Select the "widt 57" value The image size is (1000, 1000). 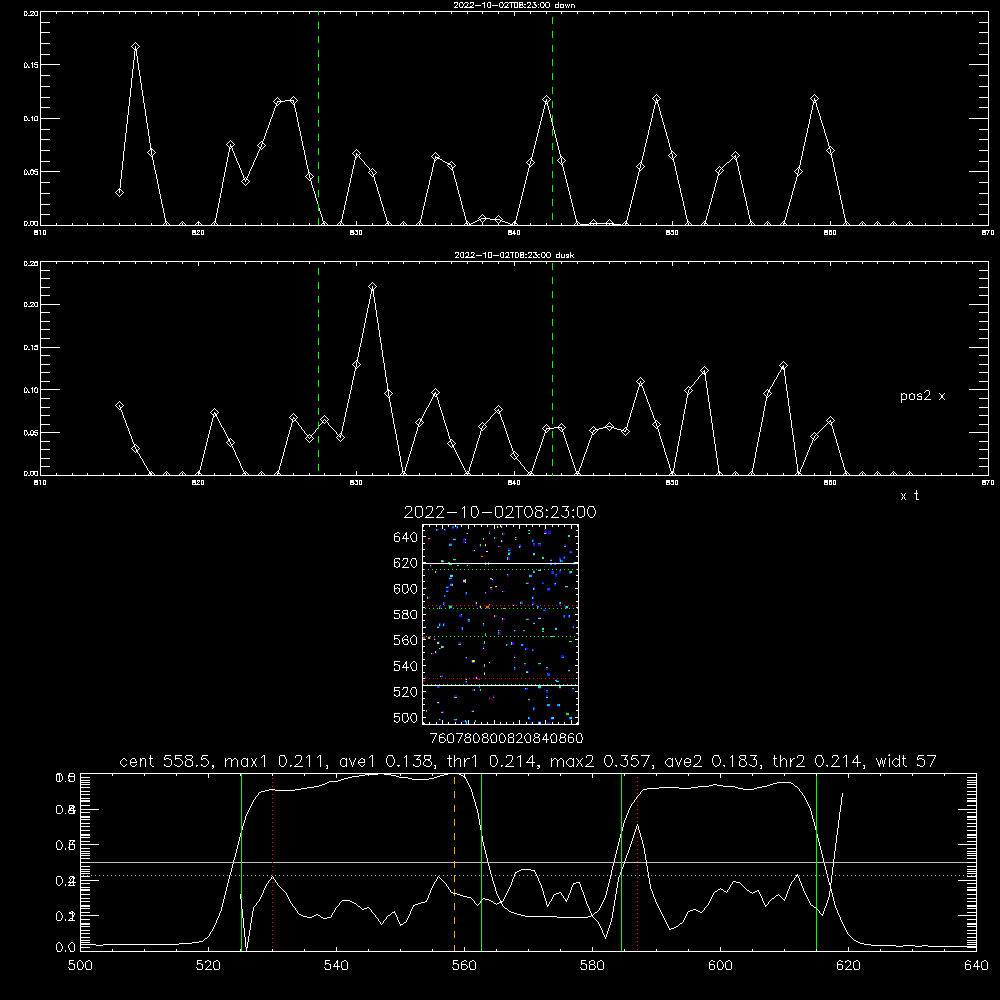pyautogui.click(x=906, y=761)
